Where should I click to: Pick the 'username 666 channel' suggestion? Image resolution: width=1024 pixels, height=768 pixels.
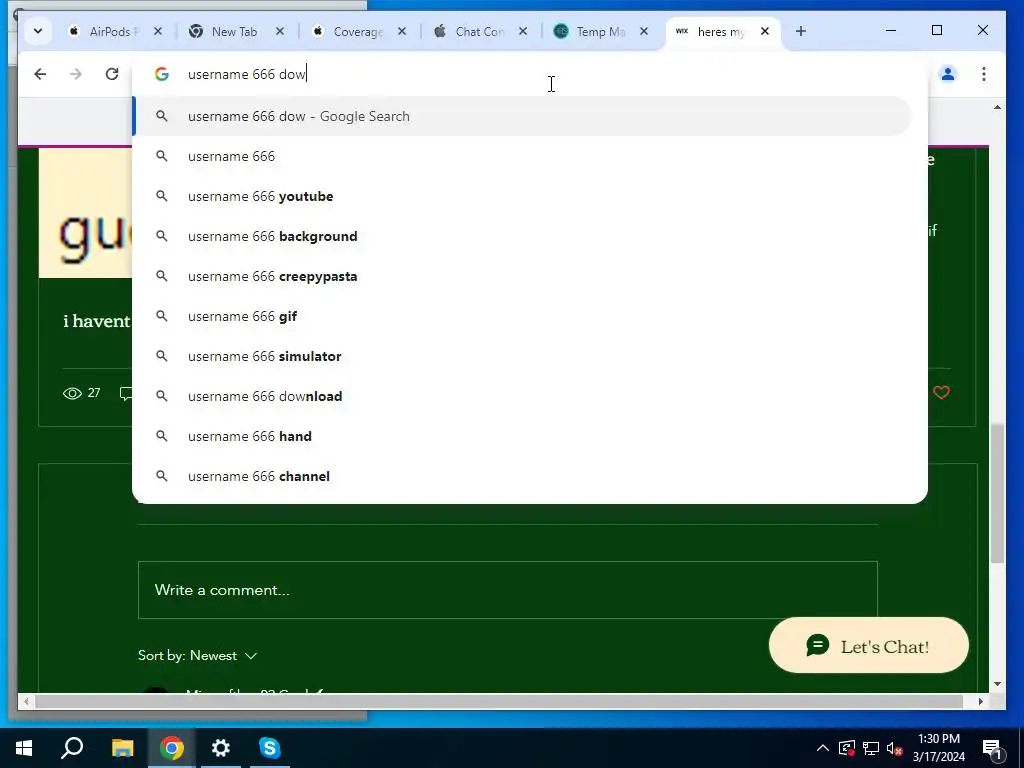click(521, 476)
